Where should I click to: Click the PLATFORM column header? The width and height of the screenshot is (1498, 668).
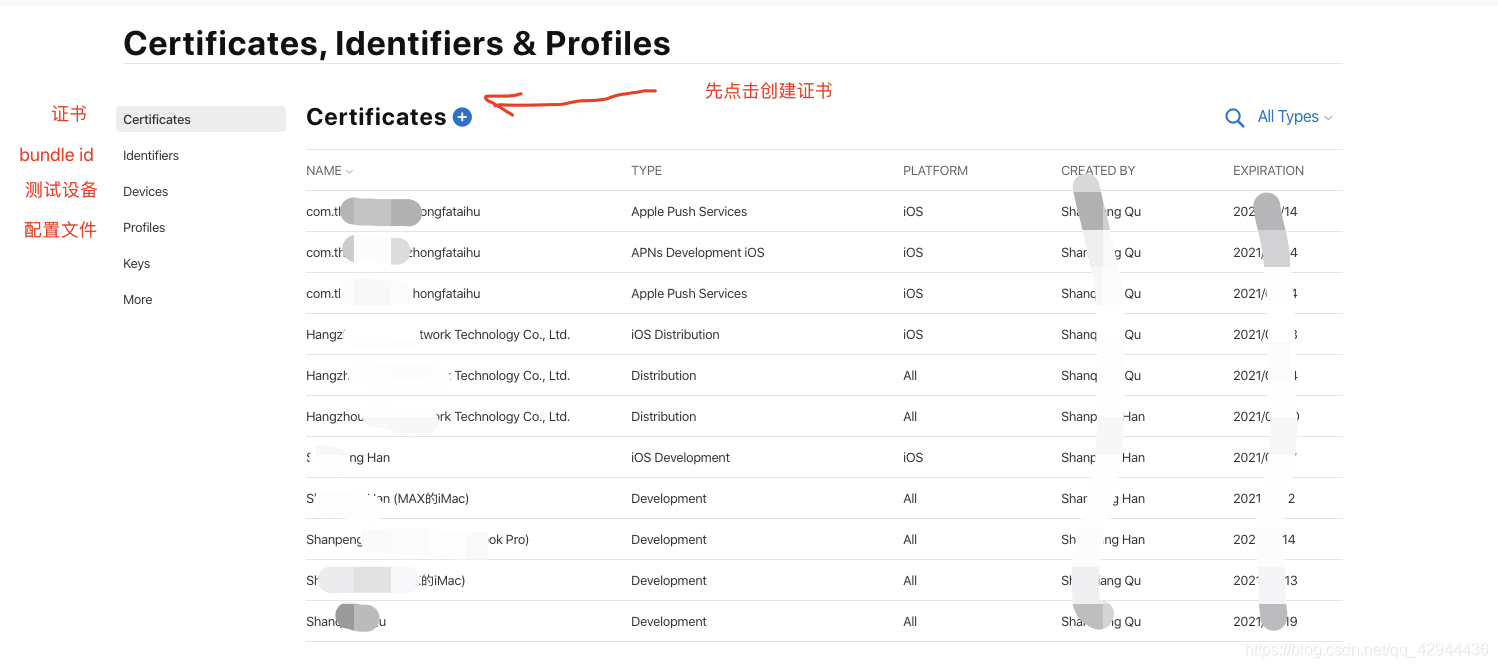[935, 171]
